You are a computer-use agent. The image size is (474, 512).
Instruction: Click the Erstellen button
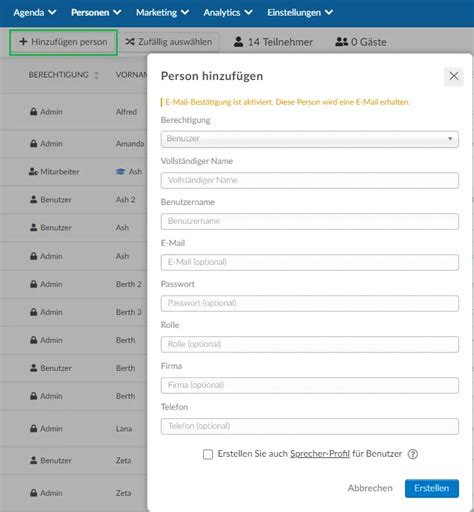[432, 488]
